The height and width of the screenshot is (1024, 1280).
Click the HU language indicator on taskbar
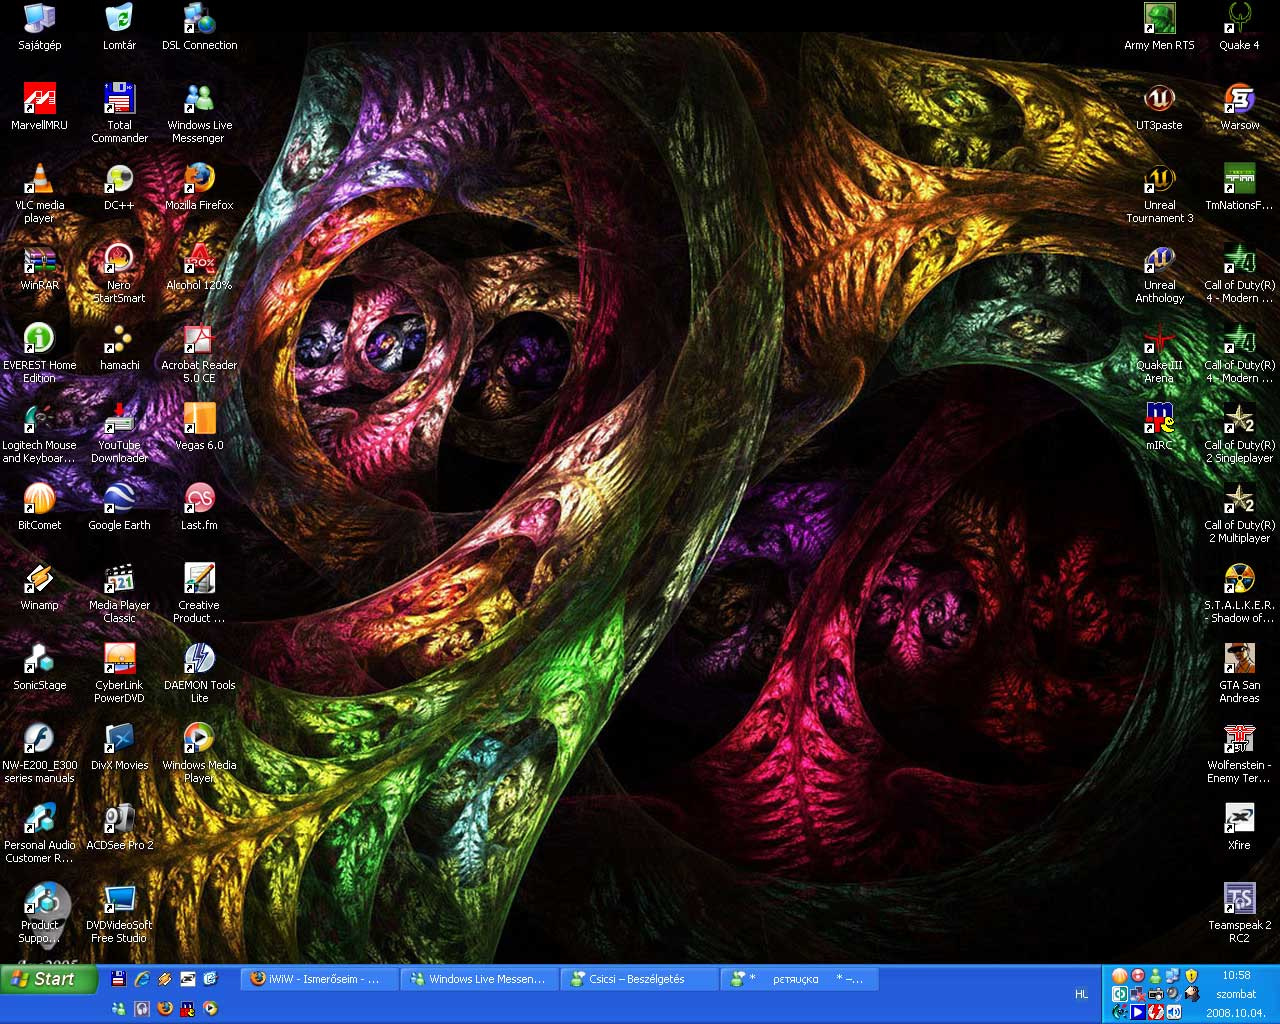point(1081,994)
